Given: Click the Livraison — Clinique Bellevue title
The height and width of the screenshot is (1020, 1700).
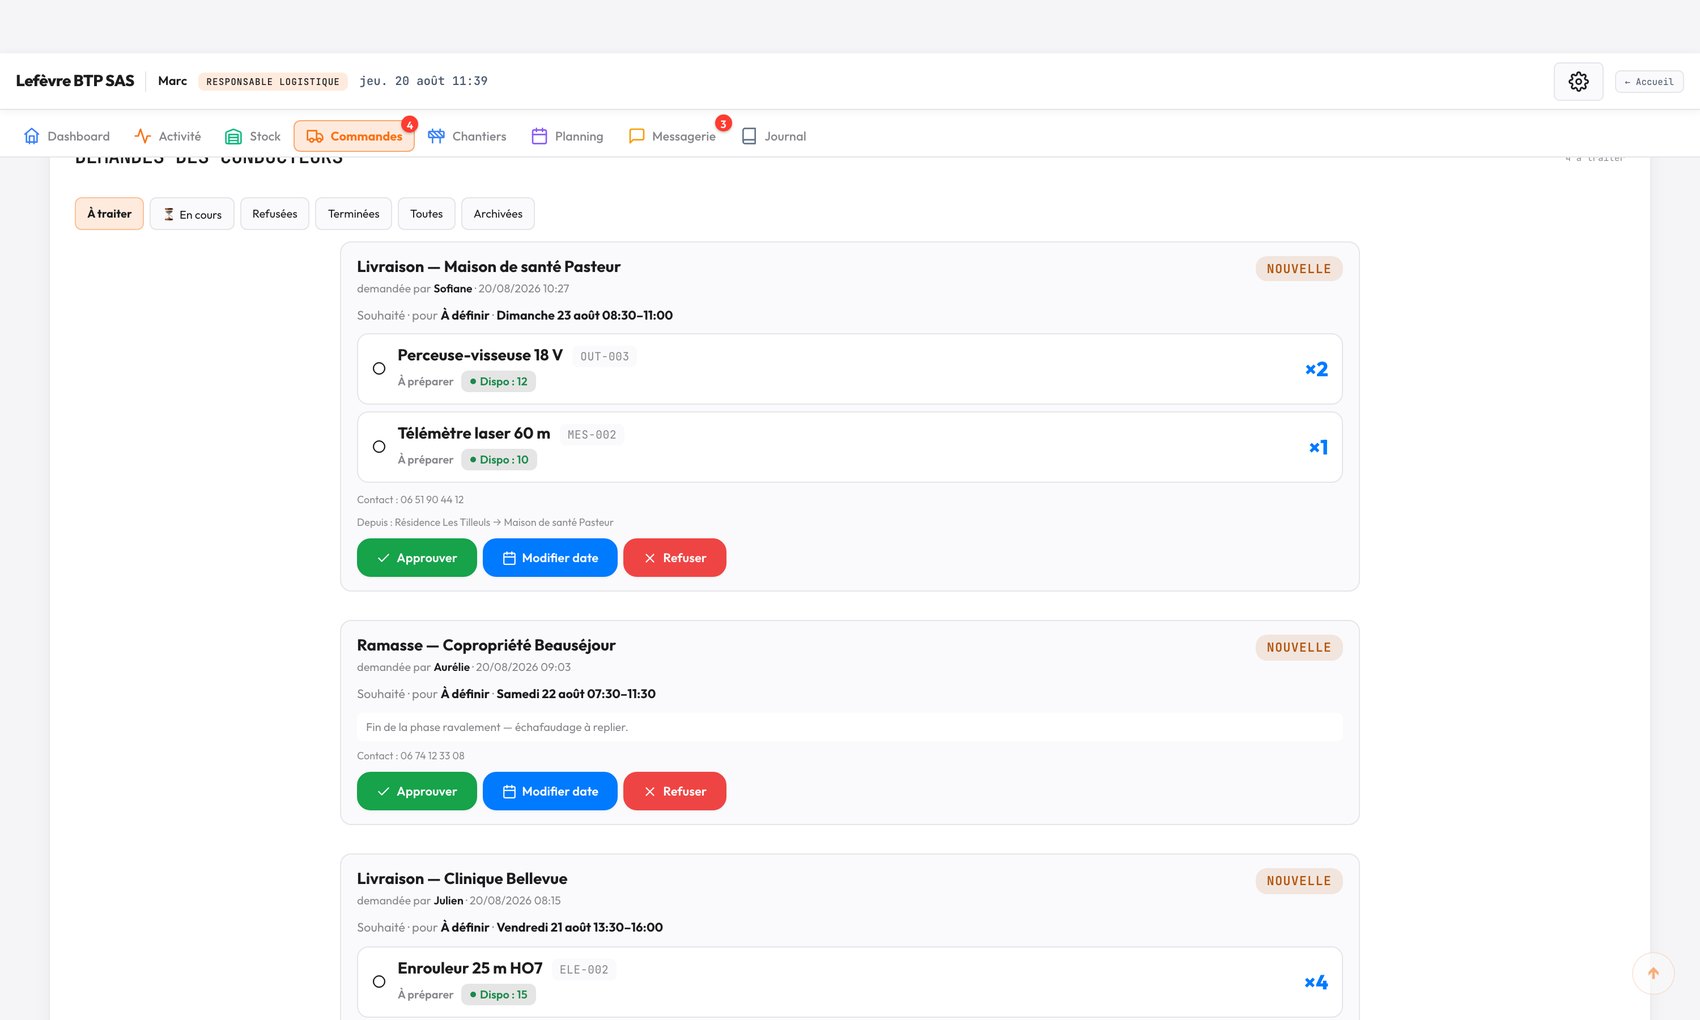Looking at the screenshot, I should point(462,879).
